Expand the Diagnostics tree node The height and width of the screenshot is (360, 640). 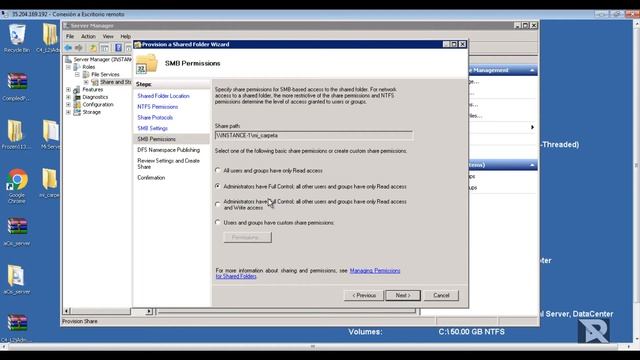tap(69, 97)
